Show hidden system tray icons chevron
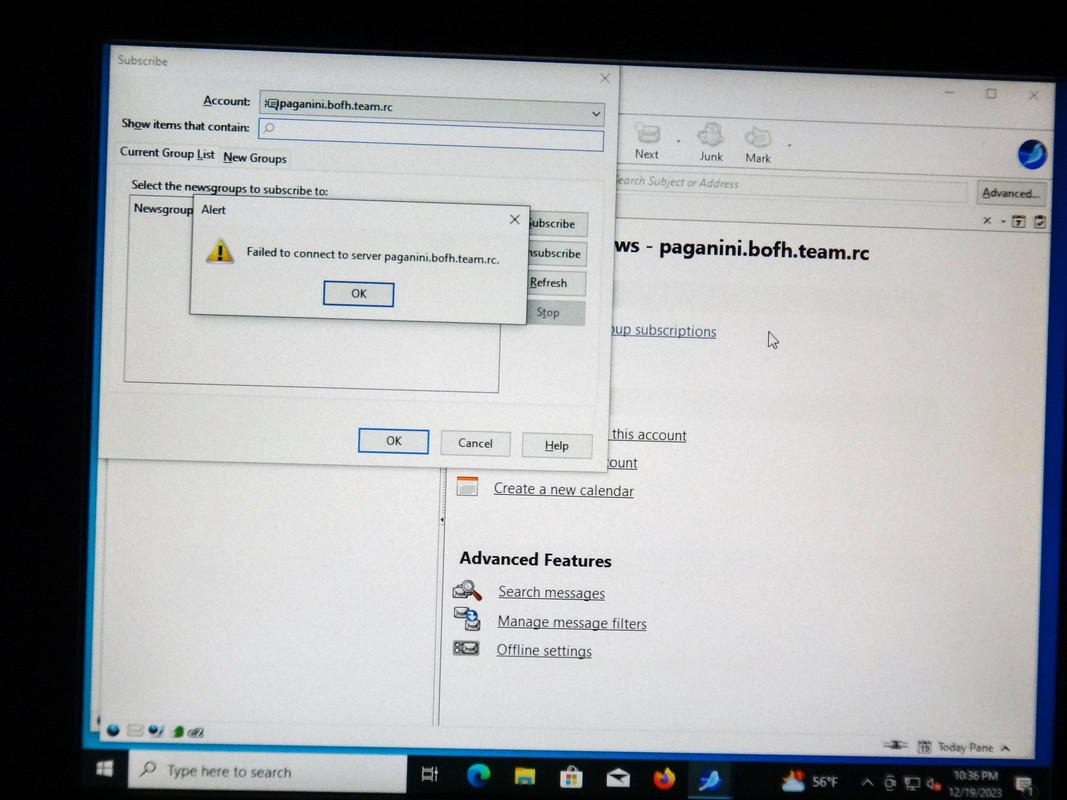Image resolution: width=1067 pixels, height=800 pixels. pos(866,782)
